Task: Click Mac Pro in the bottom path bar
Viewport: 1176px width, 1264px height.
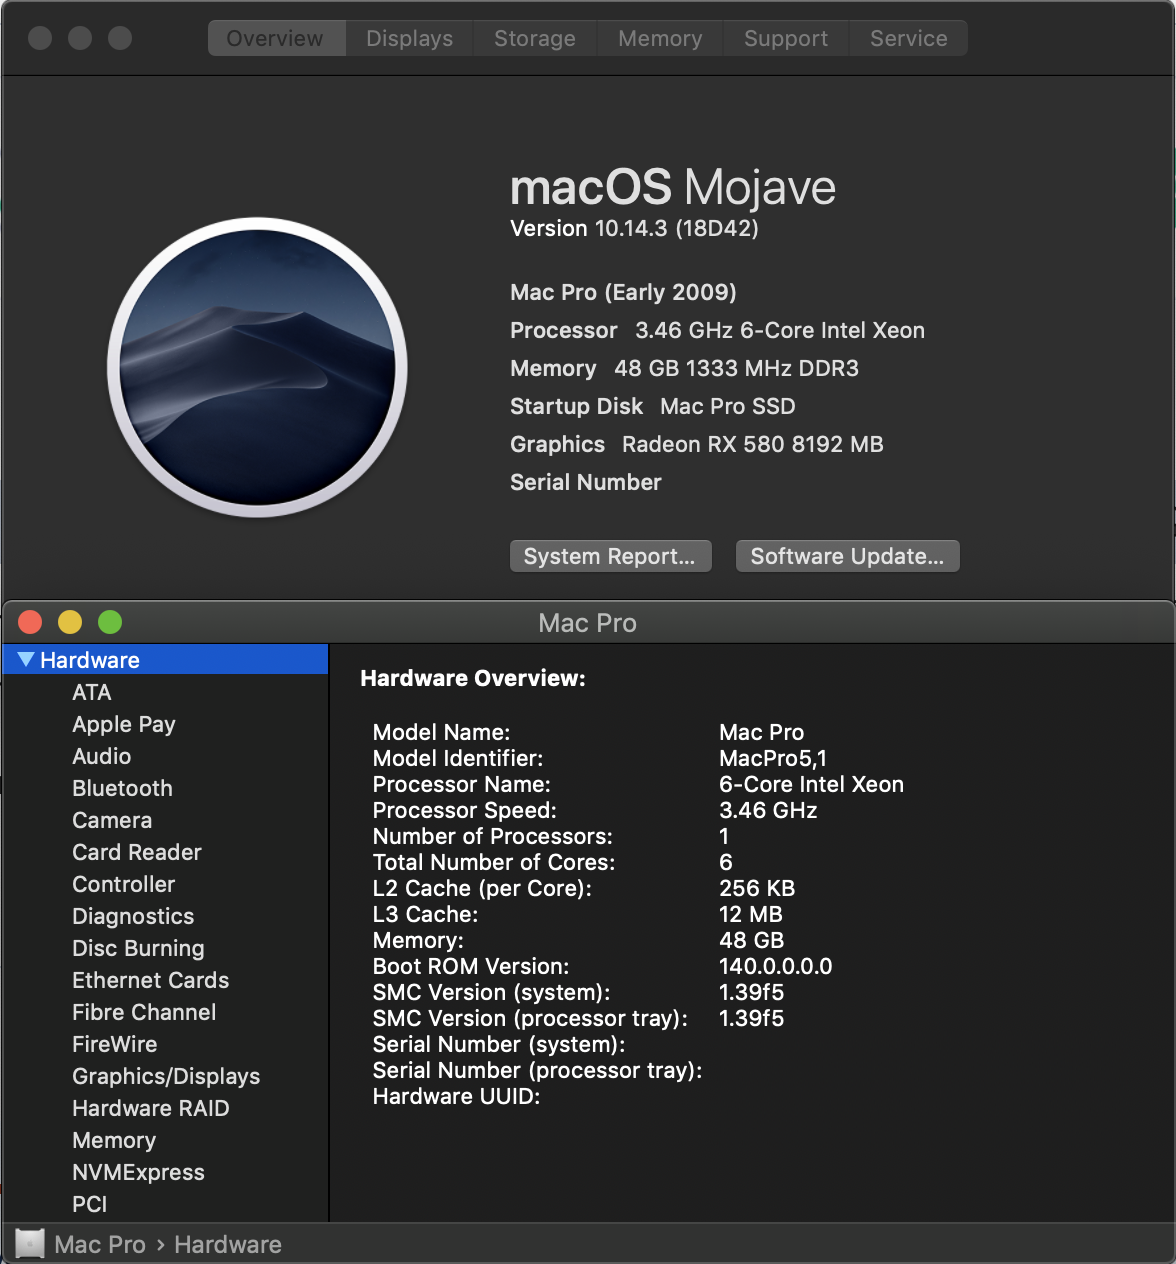Action: tap(100, 1244)
